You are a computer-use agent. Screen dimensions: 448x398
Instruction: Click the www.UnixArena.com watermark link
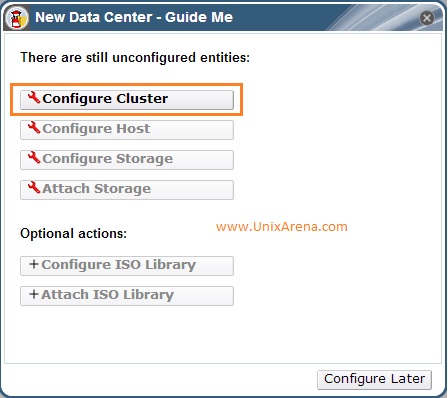tap(282, 227)
